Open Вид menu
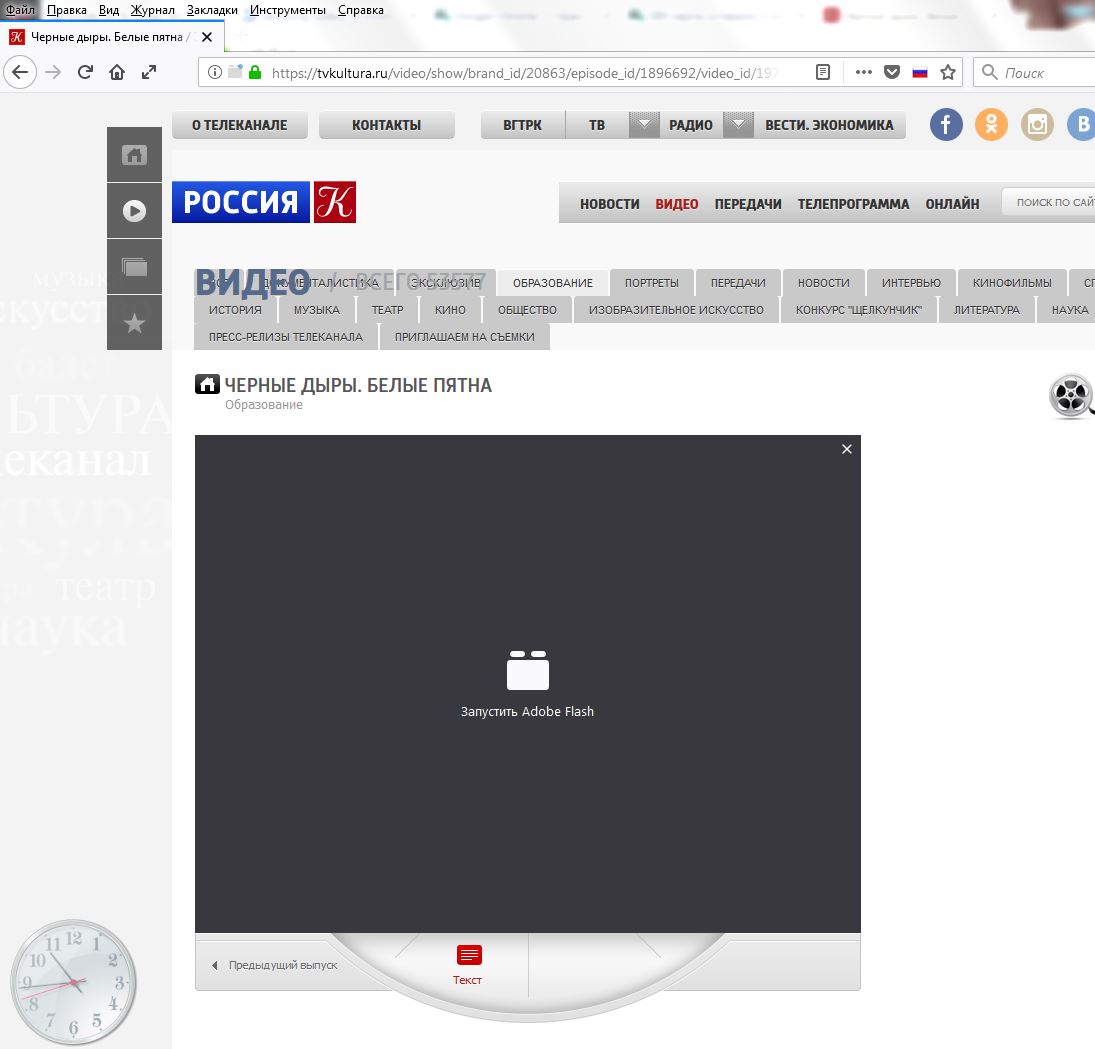The image size is (1095, 1049). point(108,10)
